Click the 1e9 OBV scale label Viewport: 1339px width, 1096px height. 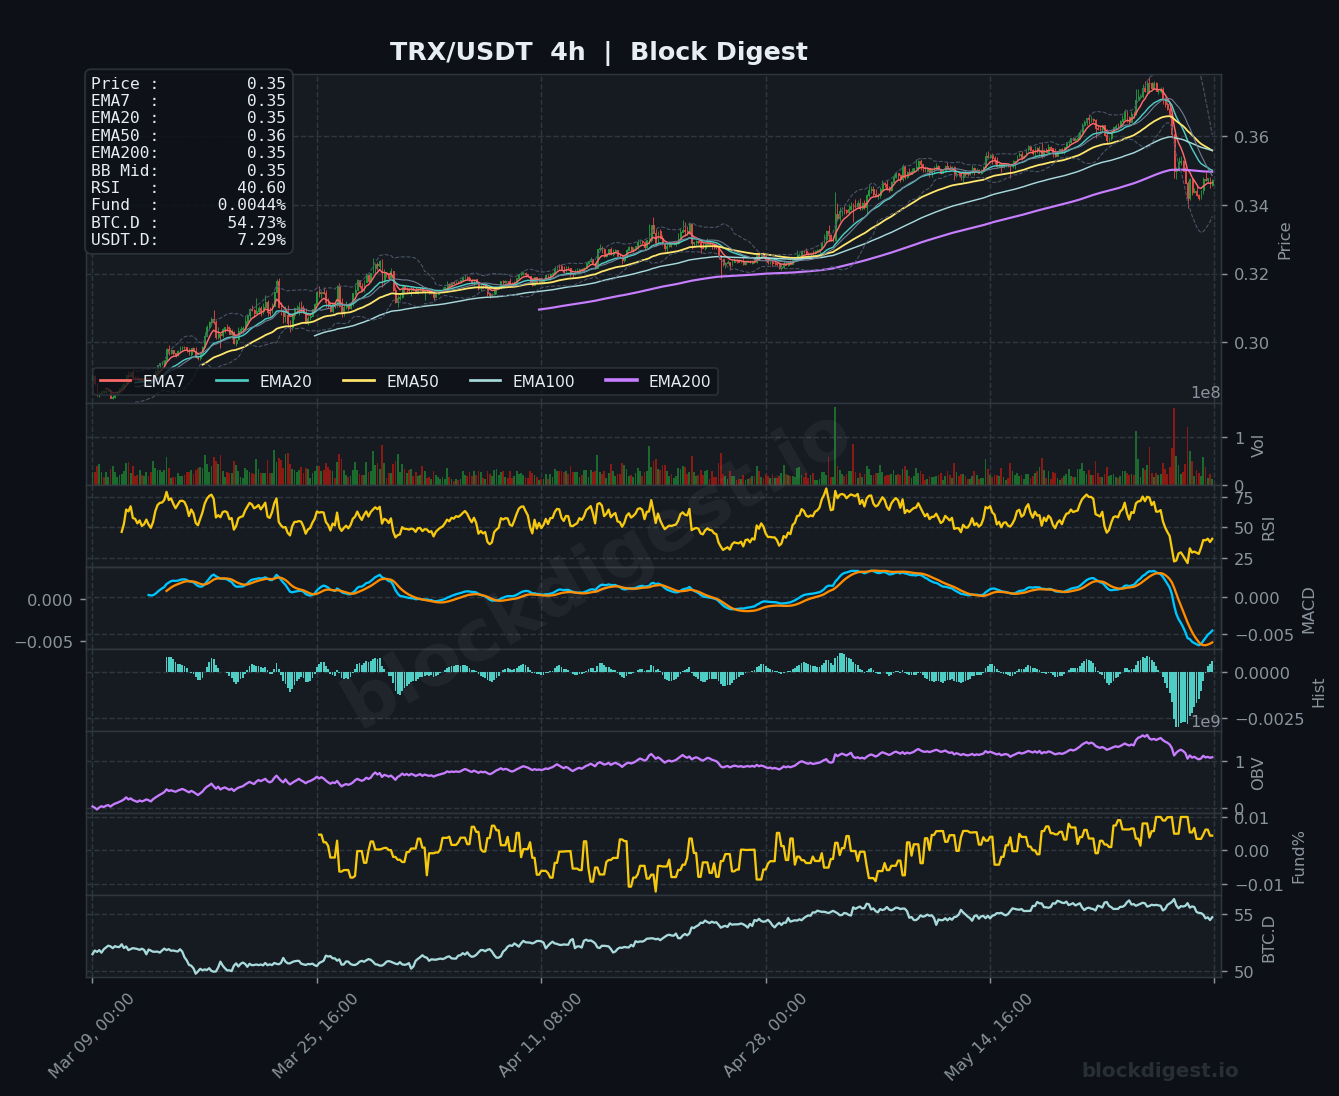coord(1206,721)
